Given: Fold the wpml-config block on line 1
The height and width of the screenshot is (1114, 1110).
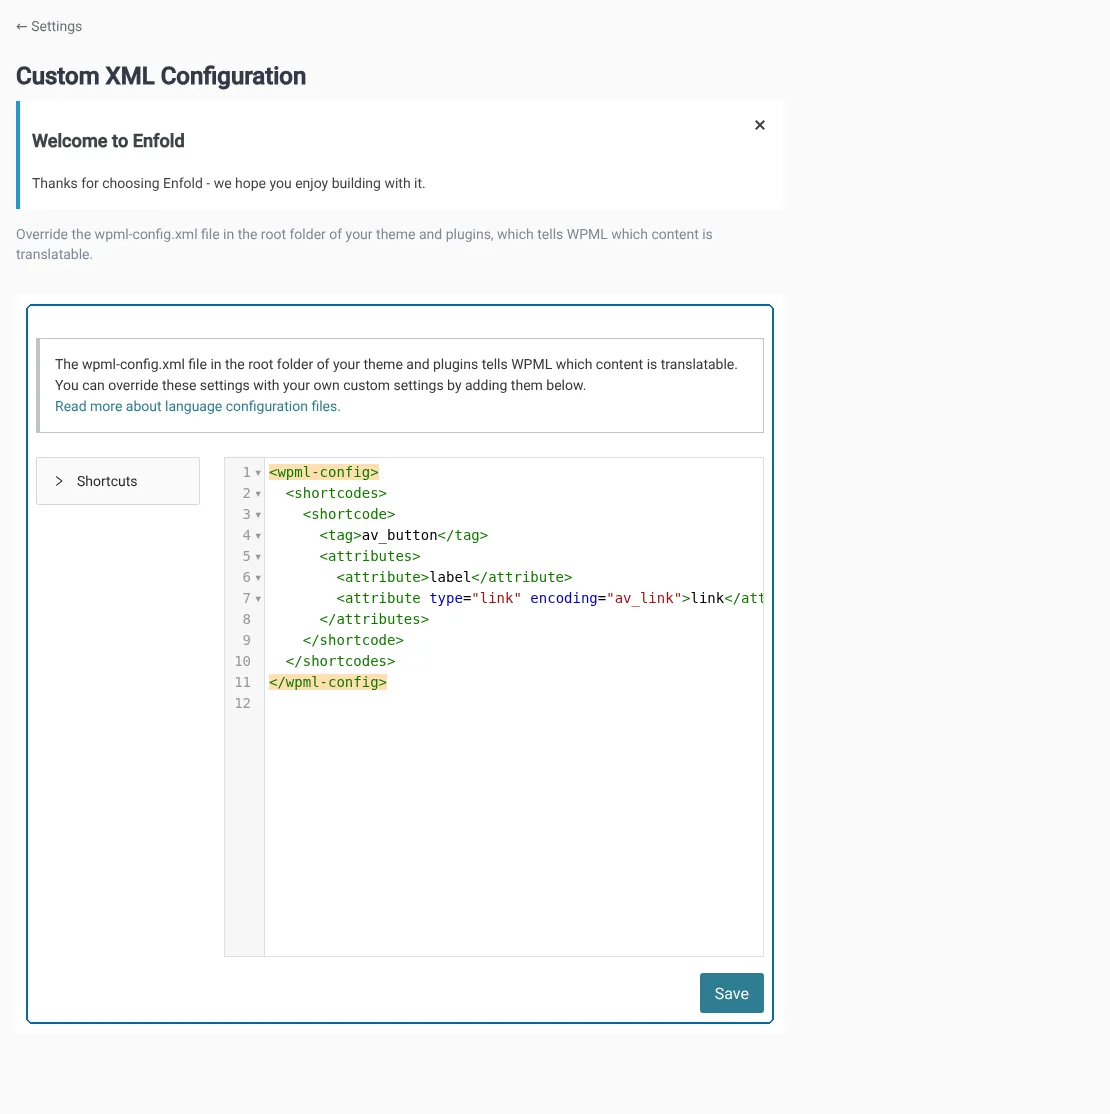Looking at the screenshot, I should pyautogui.click(x=258, y=472).
